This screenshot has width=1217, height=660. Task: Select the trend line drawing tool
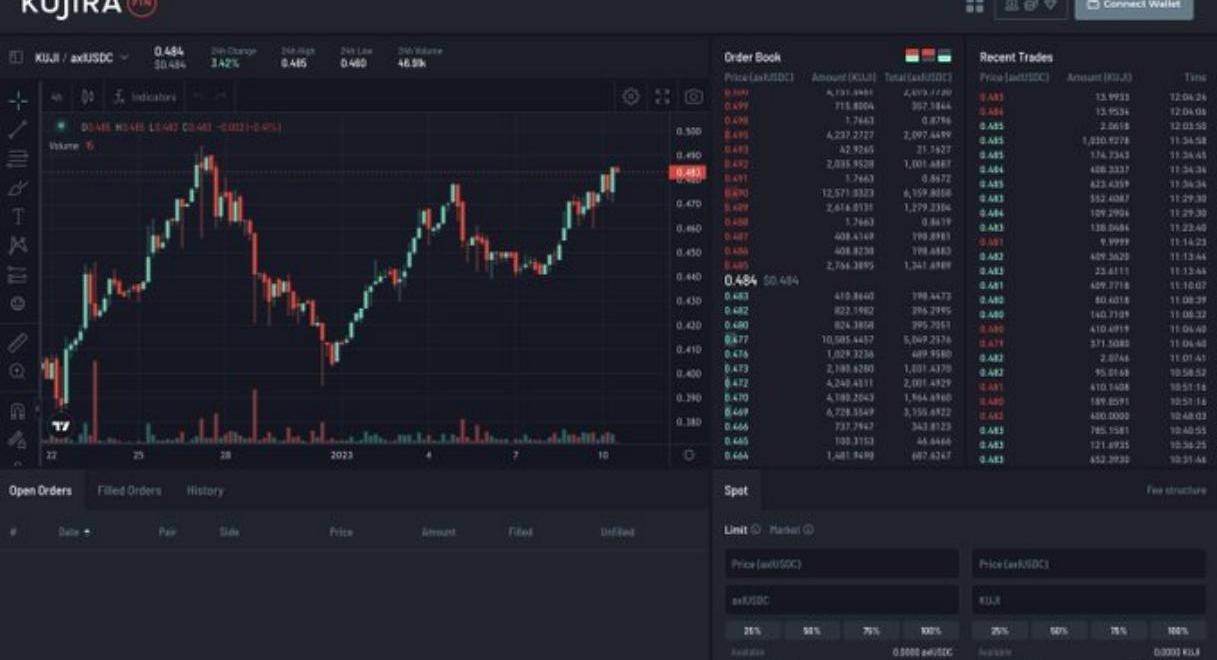click(x=18, y=129)
